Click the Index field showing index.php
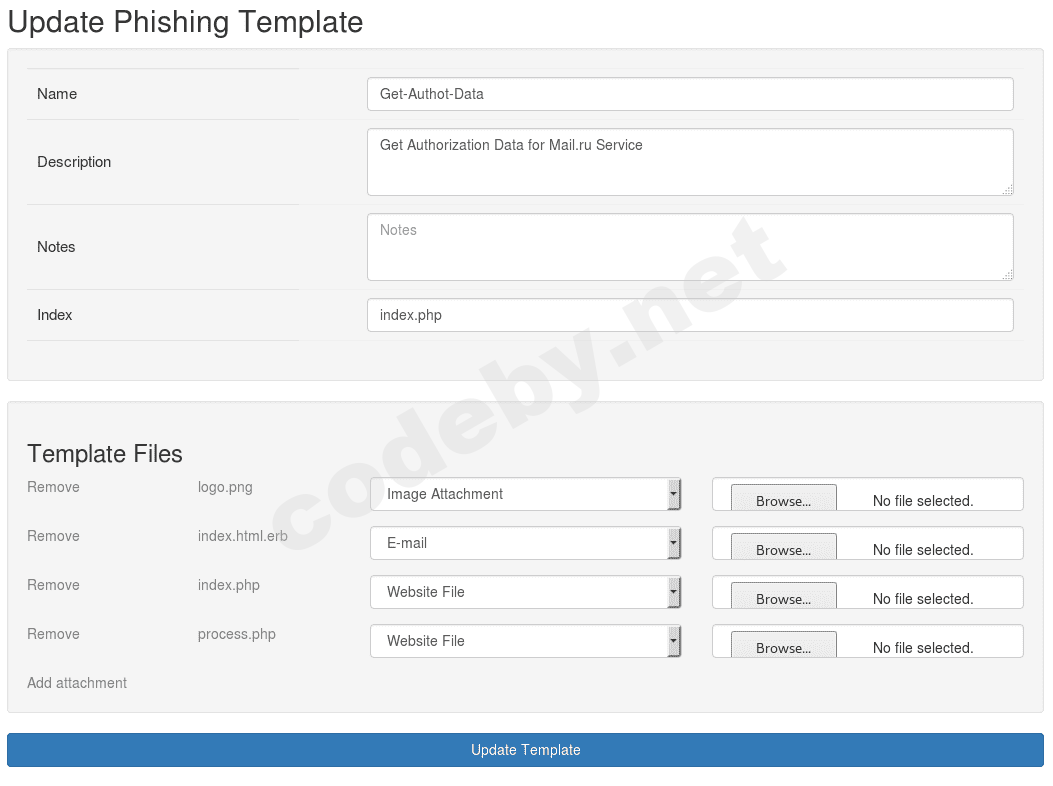This screenshot has width=1053, height=786. click(690, 315)
